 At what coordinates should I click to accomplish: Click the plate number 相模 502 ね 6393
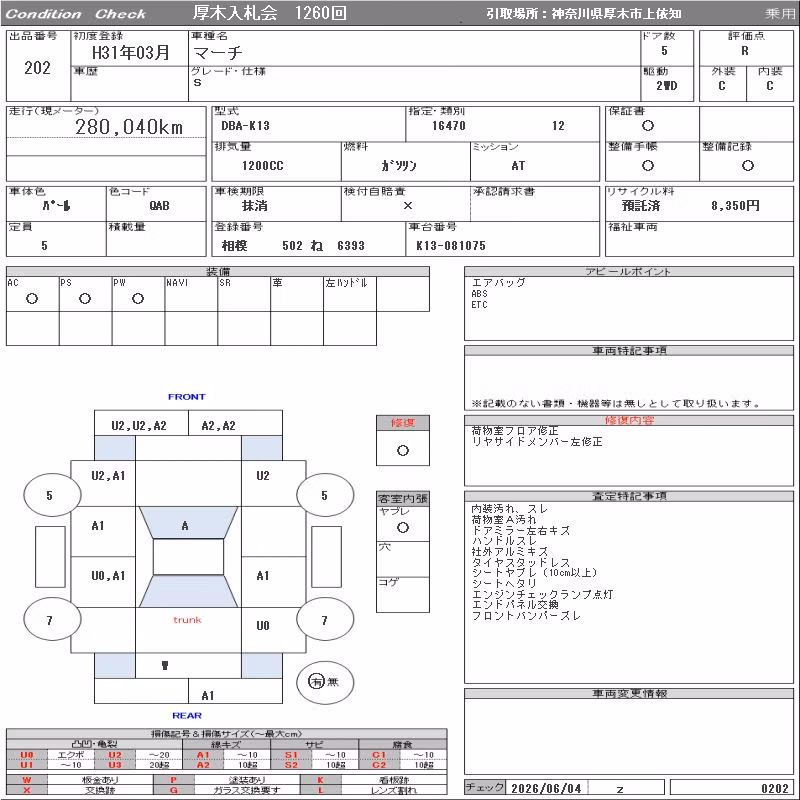(x=293, y=246)
